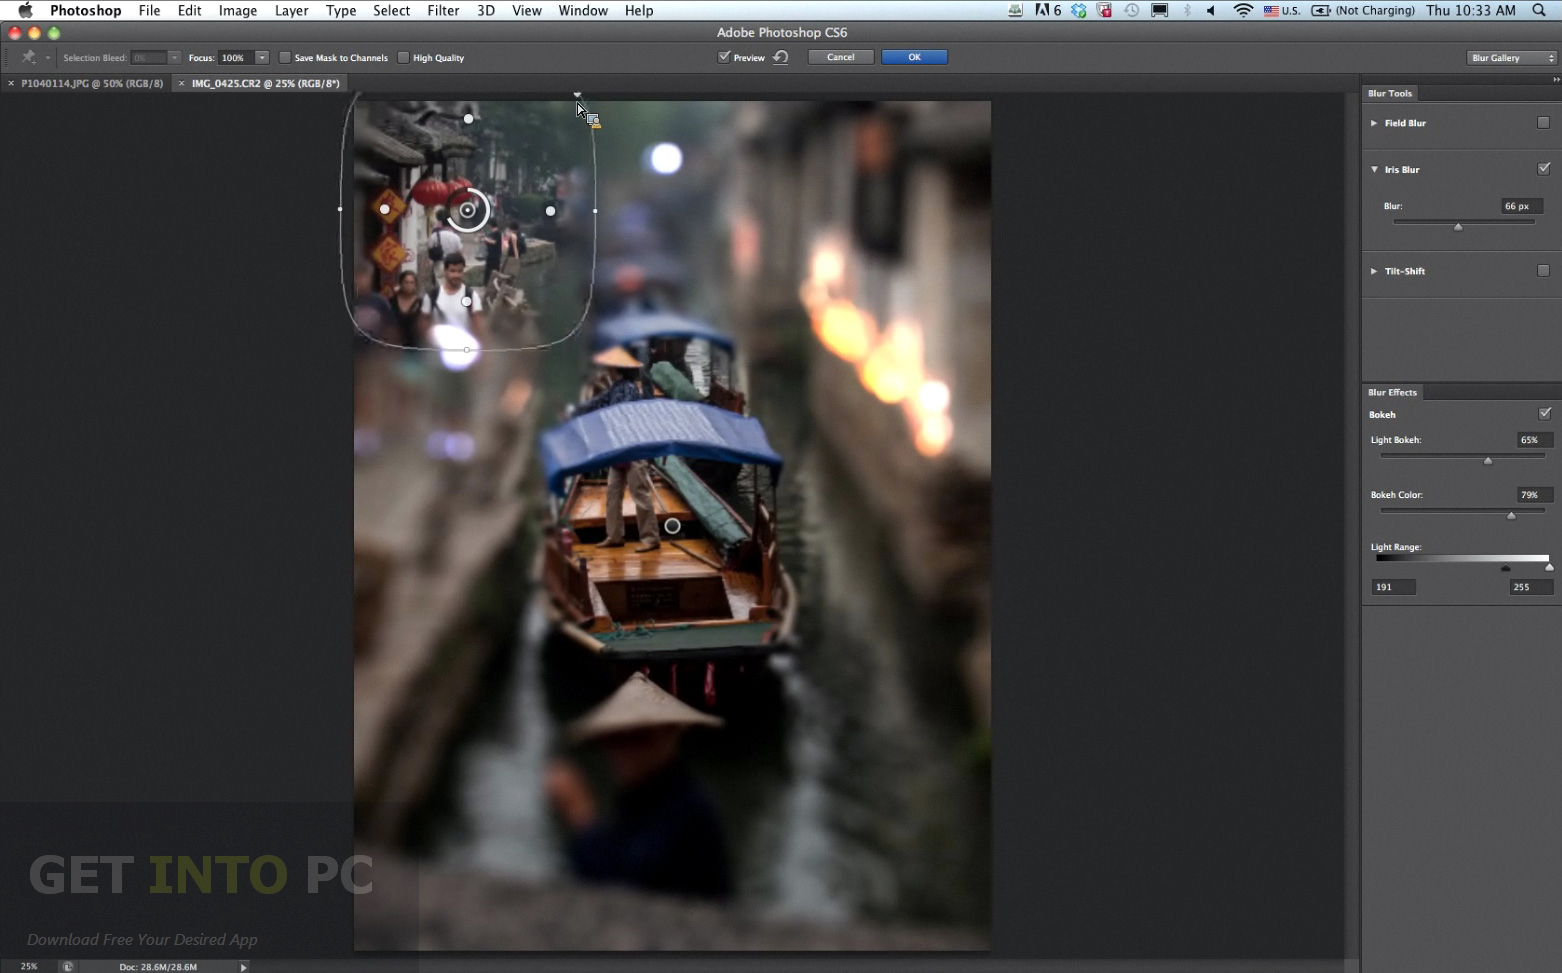The width and height of the screenshot is (1562, 973).
Task: Open the Dropbox menu bar icon
Action: click(1079, 10)
